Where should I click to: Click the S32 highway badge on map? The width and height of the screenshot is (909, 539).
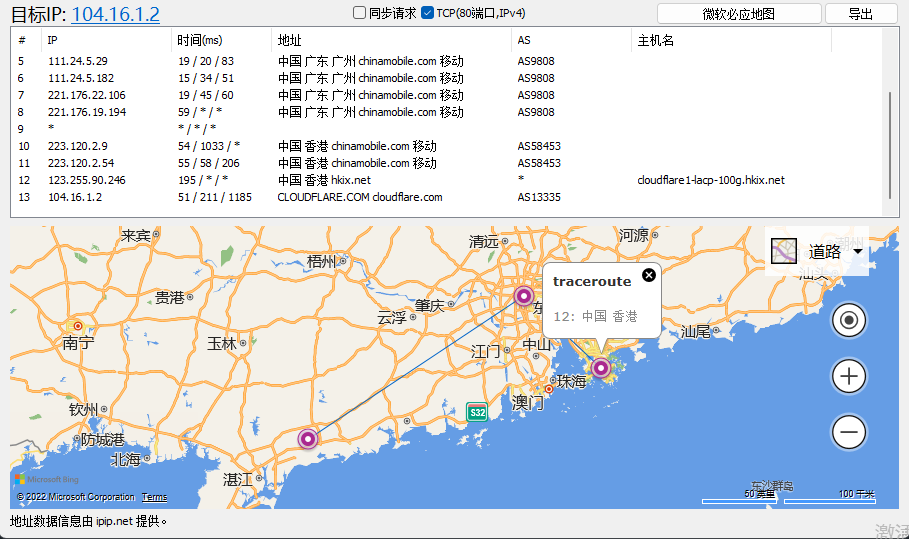pyautogui.click(x=477, y=412)
